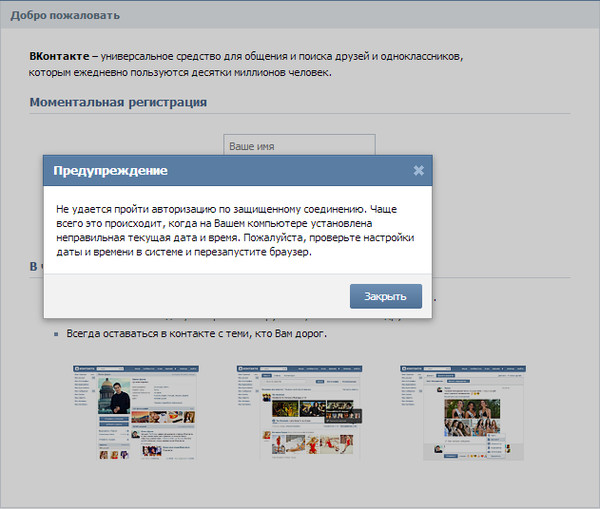Open the profile page screenshot thumbnail
This screenshot has height=509, width=600.
click(x=136, y=412)
